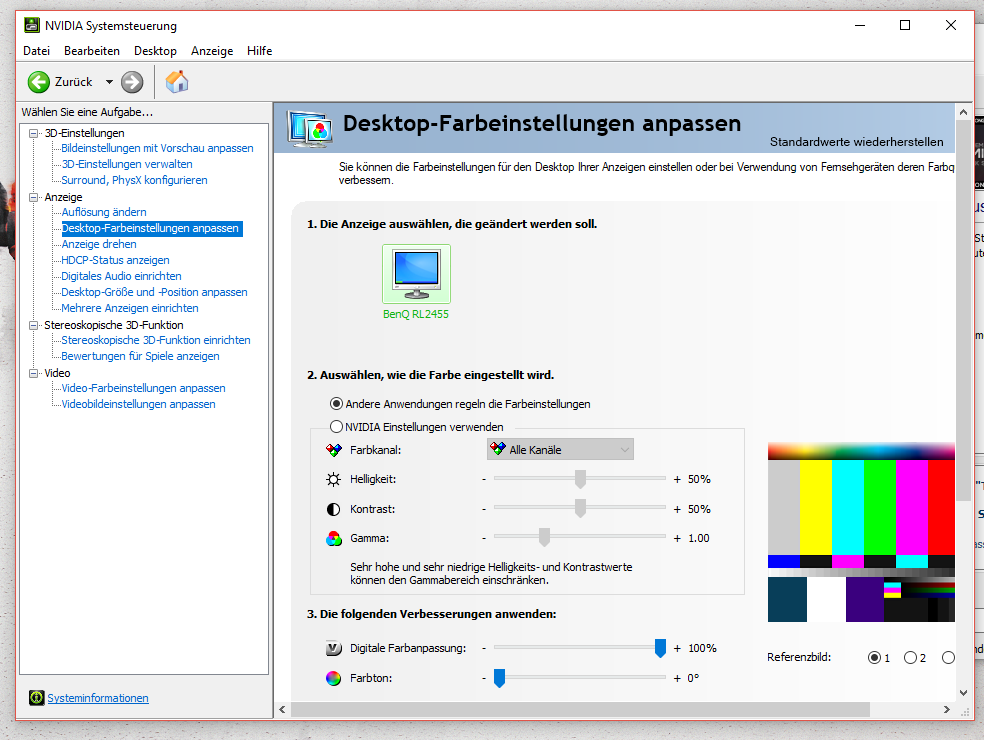Open the Bearbeiten menu
The image size is (984, 740).
92,51
